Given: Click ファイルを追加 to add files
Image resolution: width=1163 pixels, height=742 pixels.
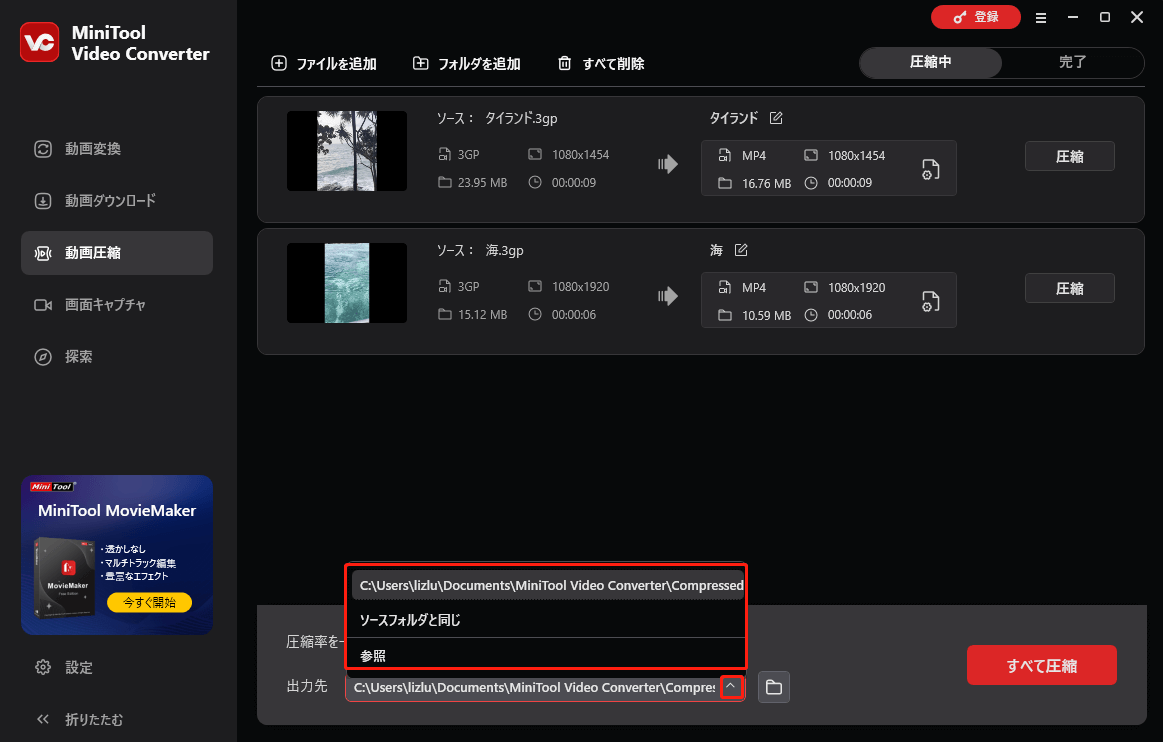Looking at the screenshot, I should tap(324, 64).
